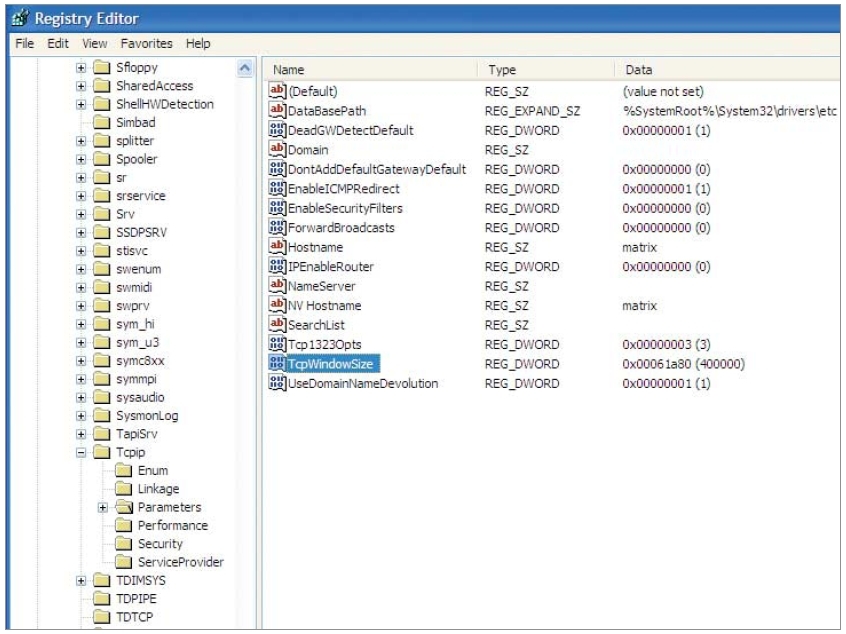Expand the srservice key
Viewport: 846px width, 634px height.
81,196
